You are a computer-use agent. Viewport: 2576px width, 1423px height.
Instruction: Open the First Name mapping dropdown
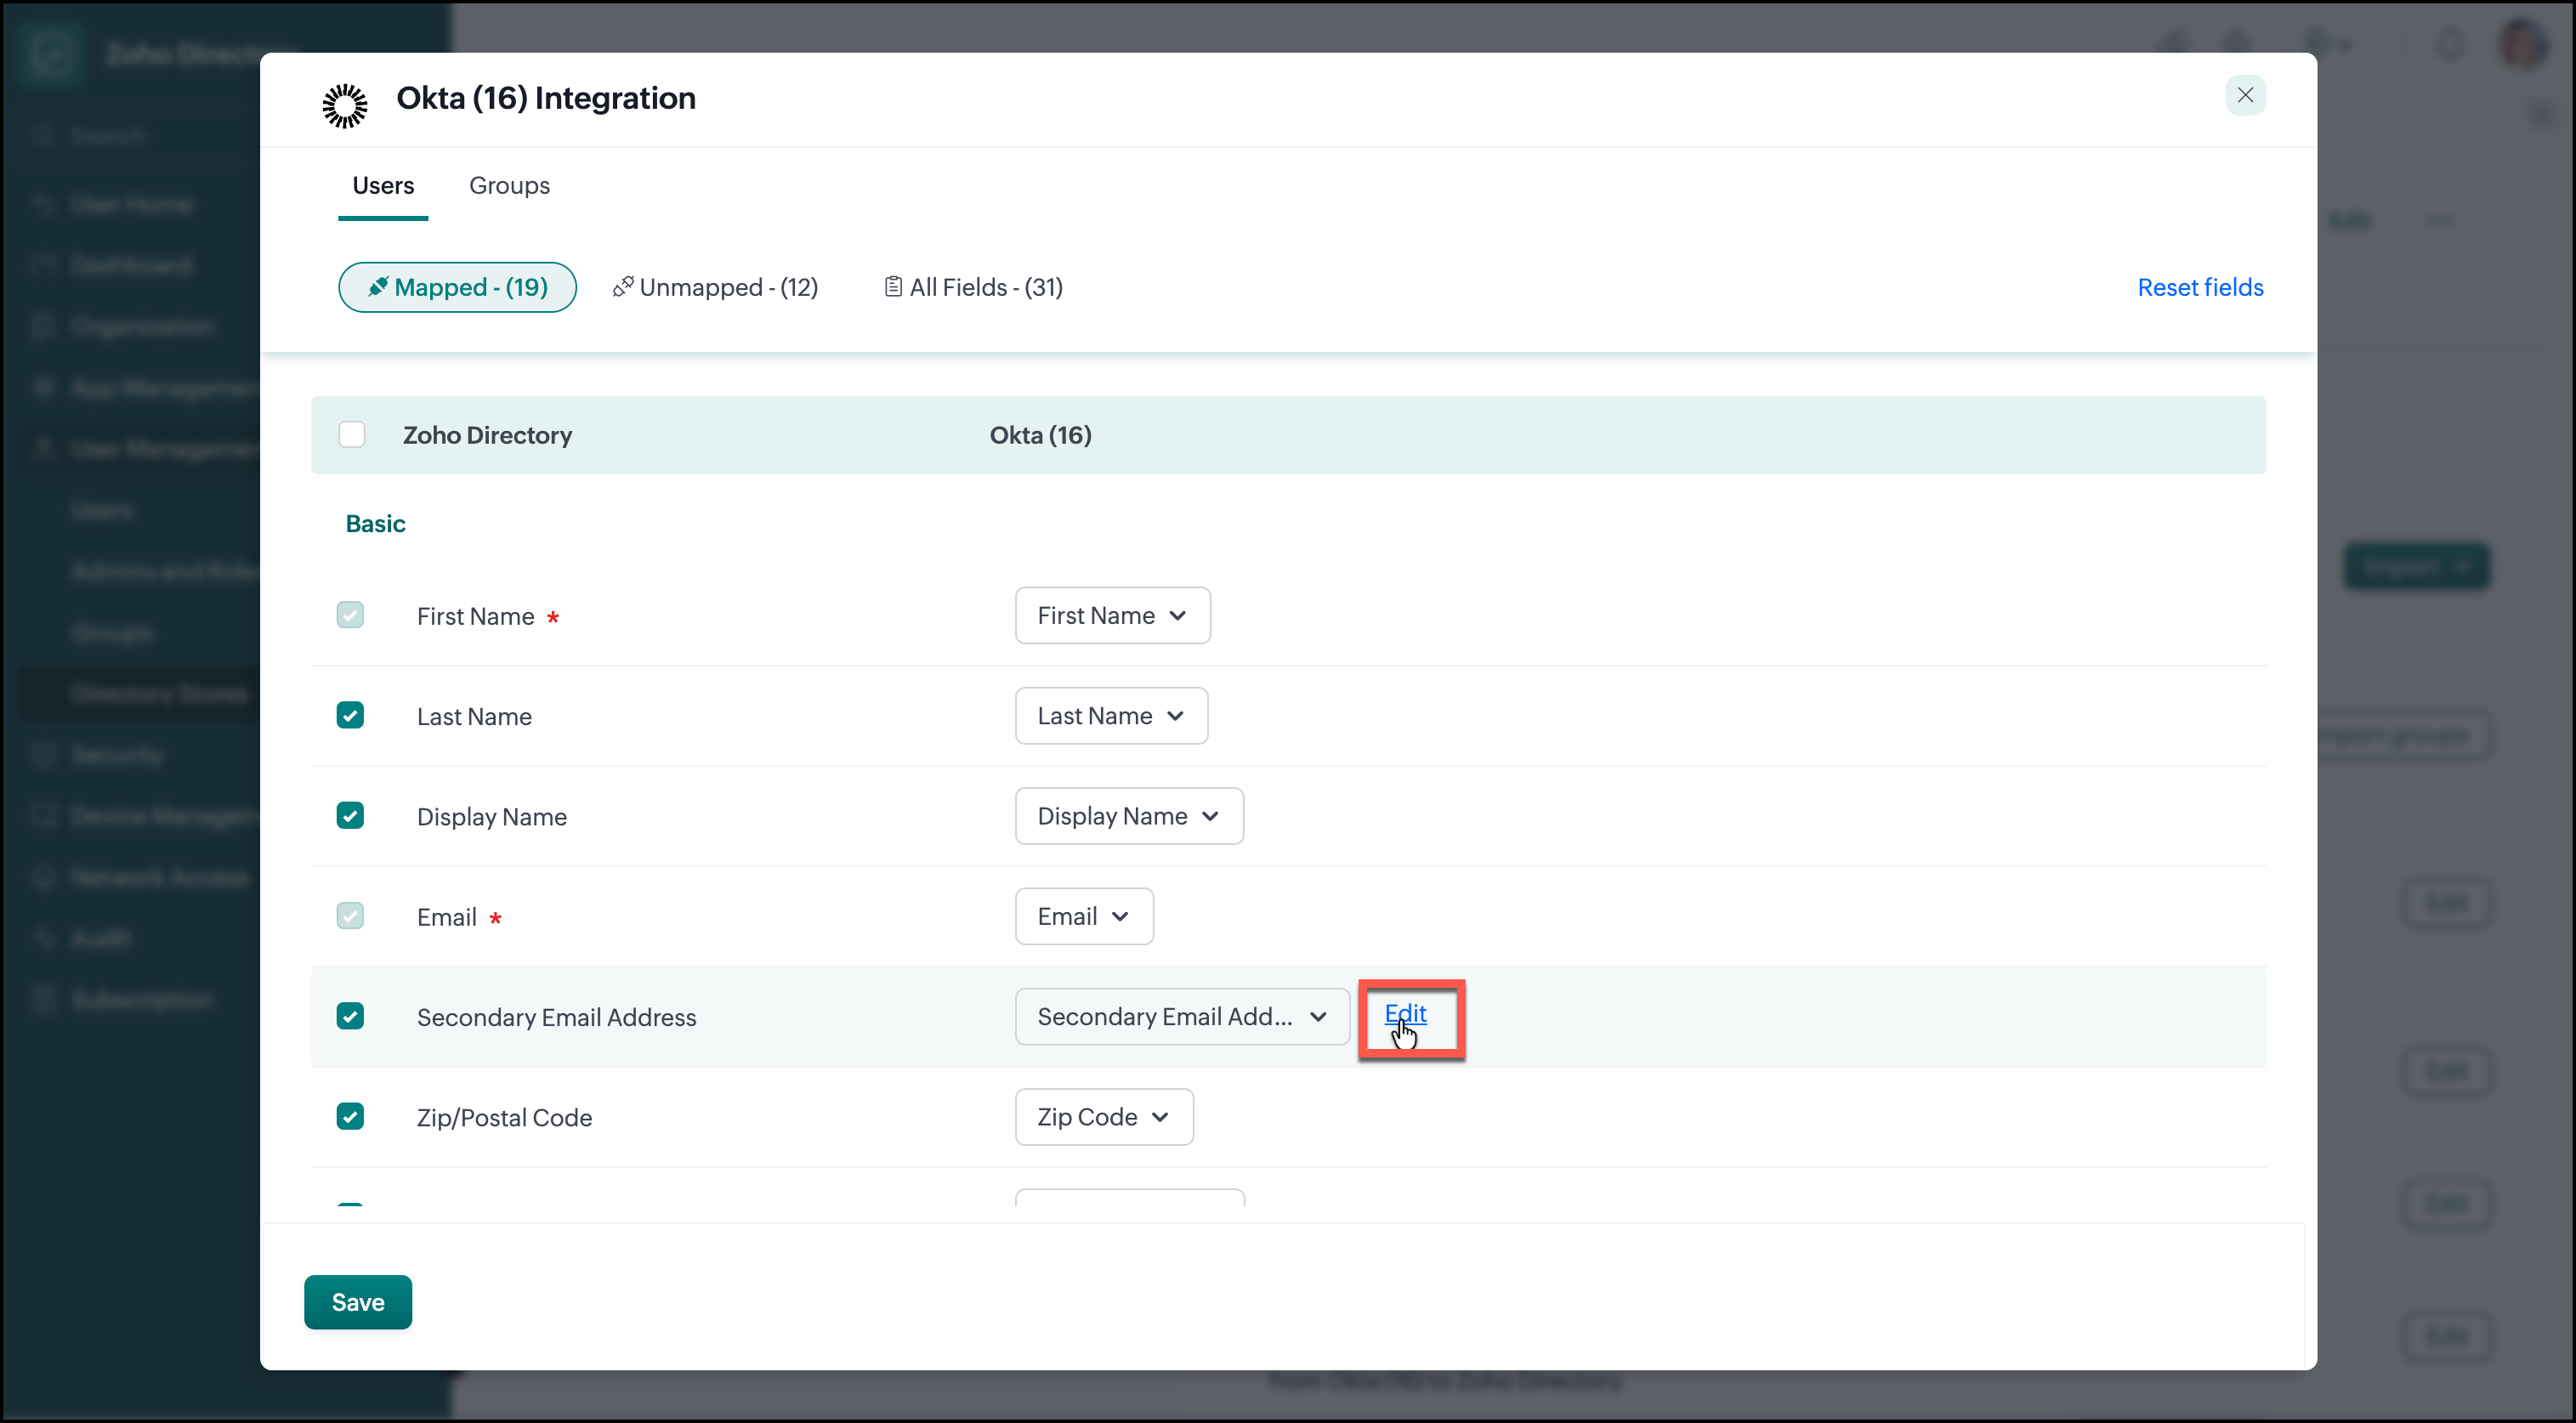(1112, 615)
